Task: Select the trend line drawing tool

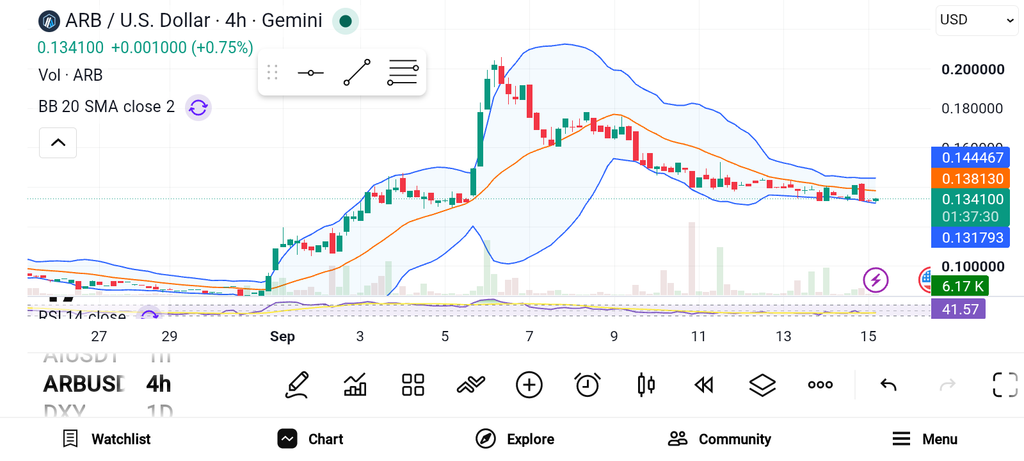Action: (x=357, y=72)
